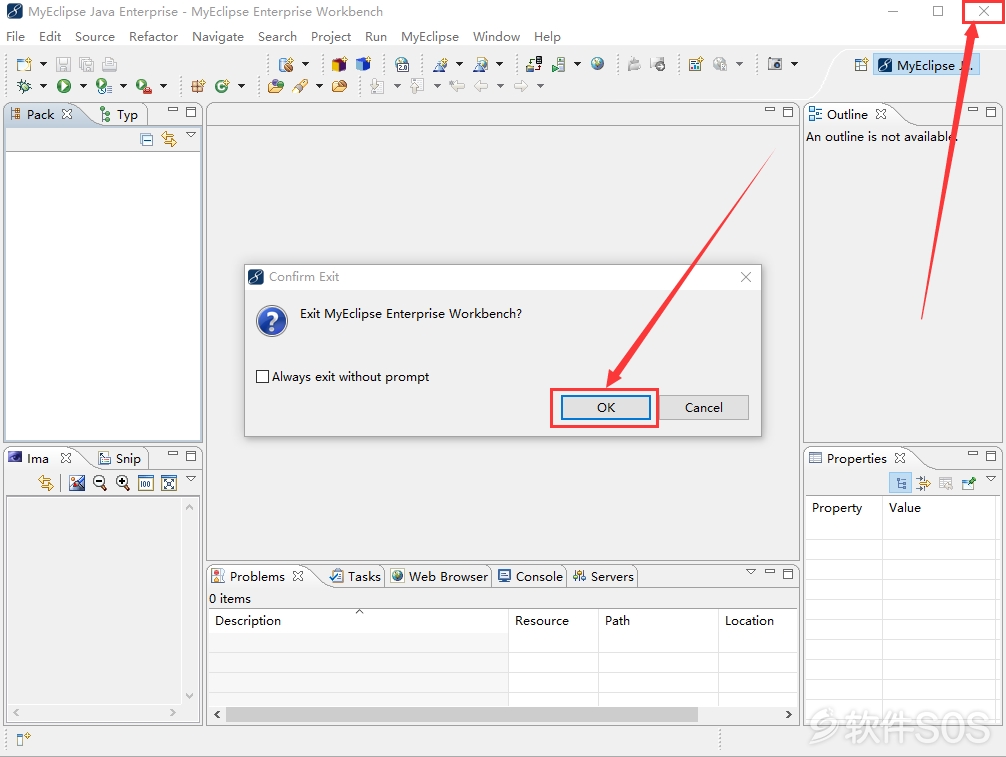Image resolution: width=1006 pixels, height=757 pixels.
Task: Toggle Link with selection in Image panel
Action: click(46, 483)
